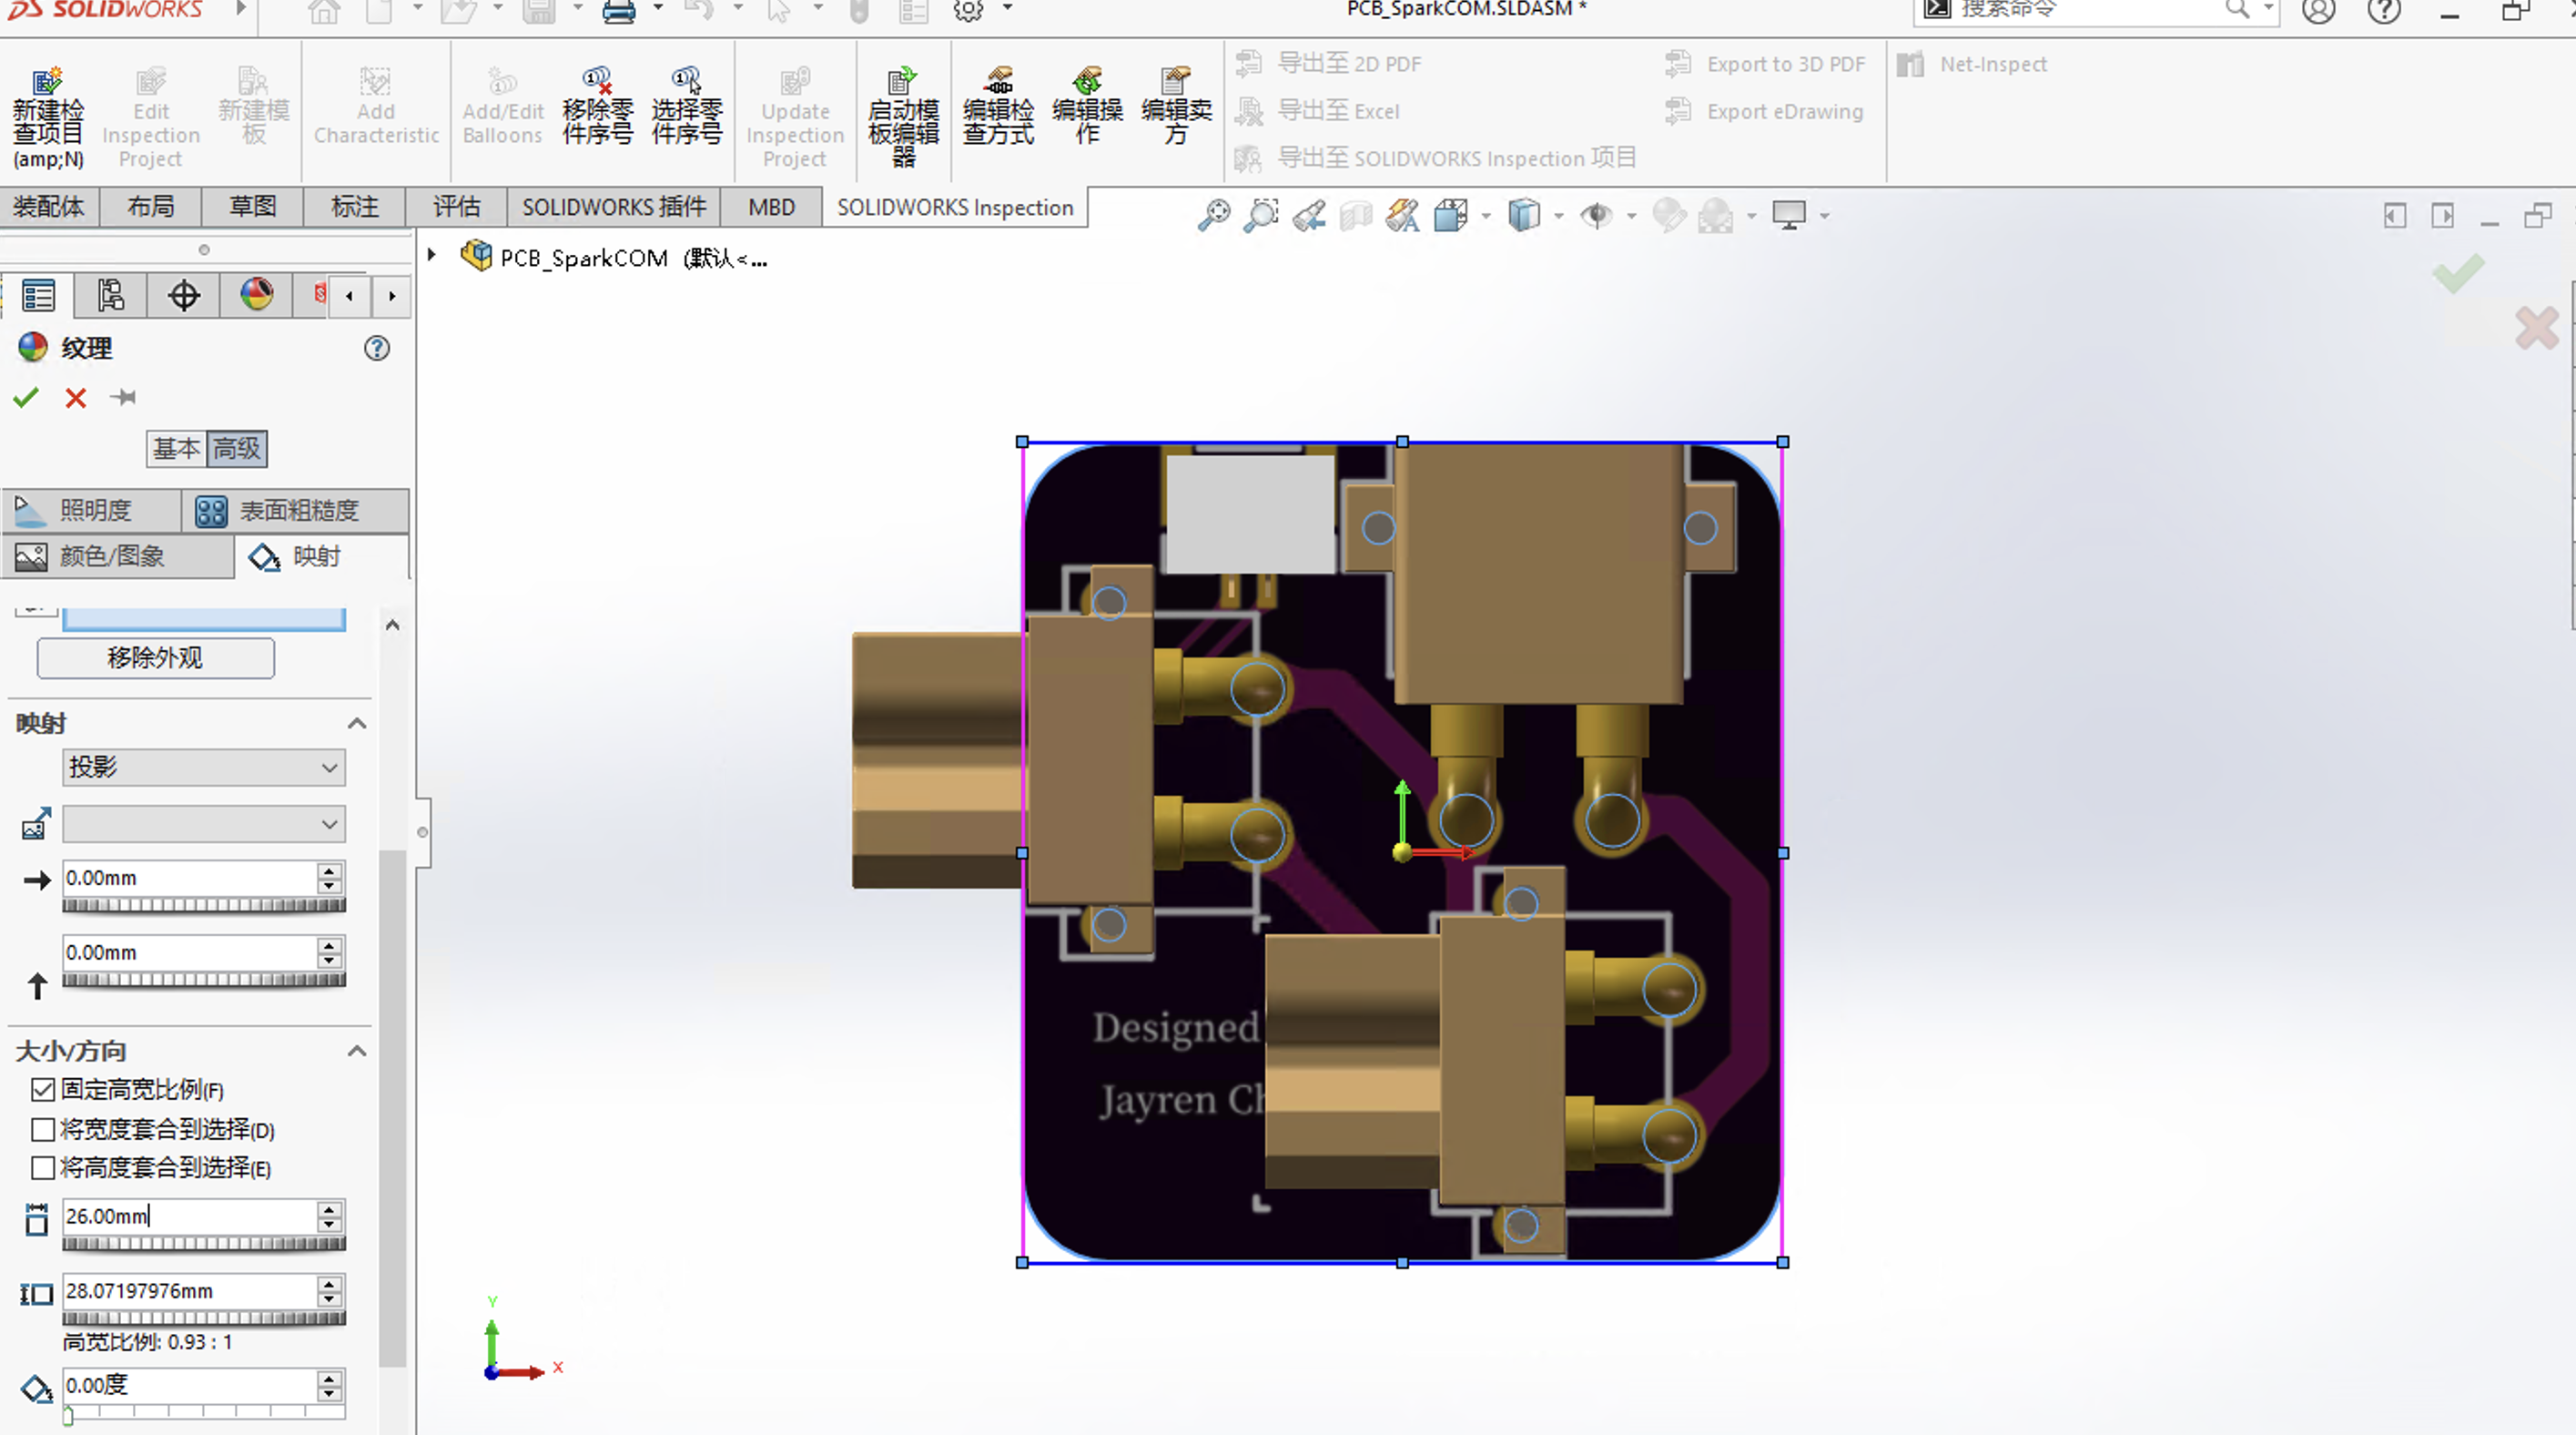This screenshot has height=1435, width=2576.
Task: Switch to Assembly tab
Action: pyautogui.click(x=49, y=207)
